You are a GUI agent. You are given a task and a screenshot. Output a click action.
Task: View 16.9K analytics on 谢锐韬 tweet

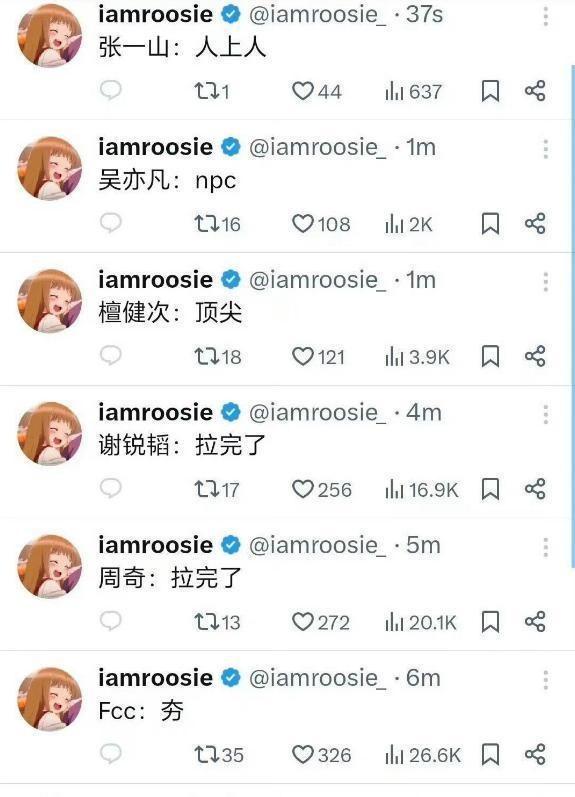(422, 489)
